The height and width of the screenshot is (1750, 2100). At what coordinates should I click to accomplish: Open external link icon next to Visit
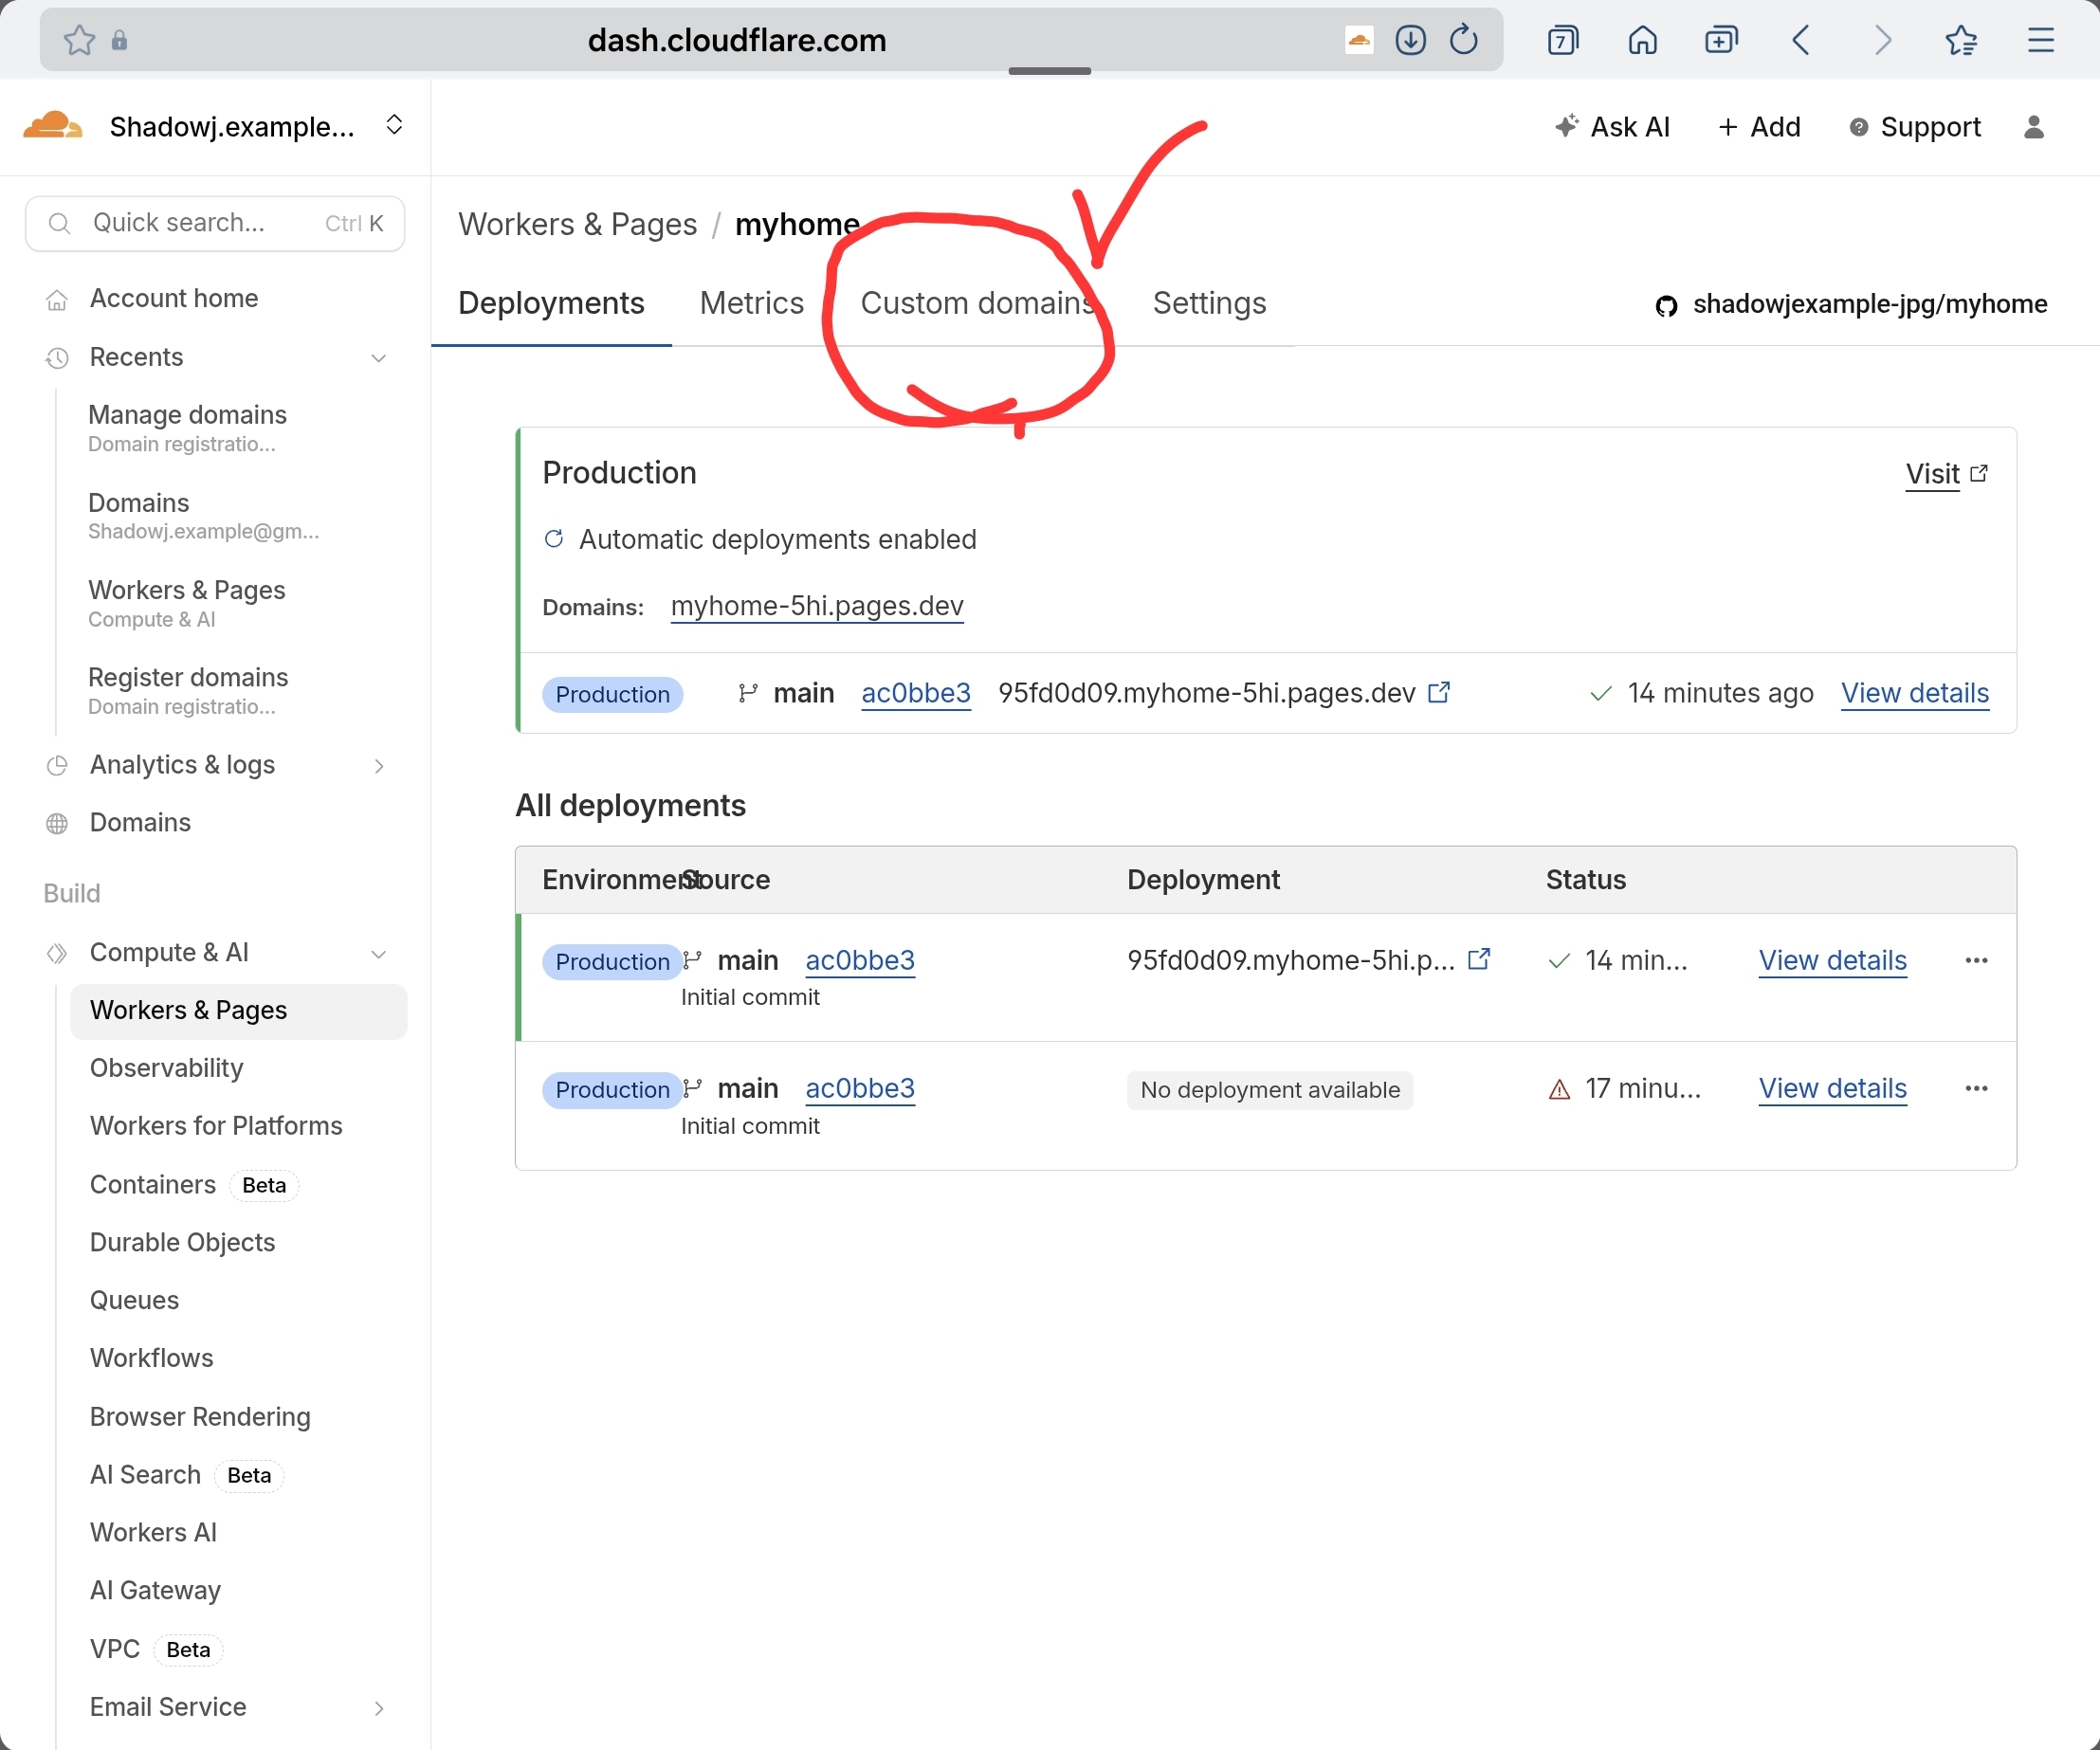(1978, 473)
